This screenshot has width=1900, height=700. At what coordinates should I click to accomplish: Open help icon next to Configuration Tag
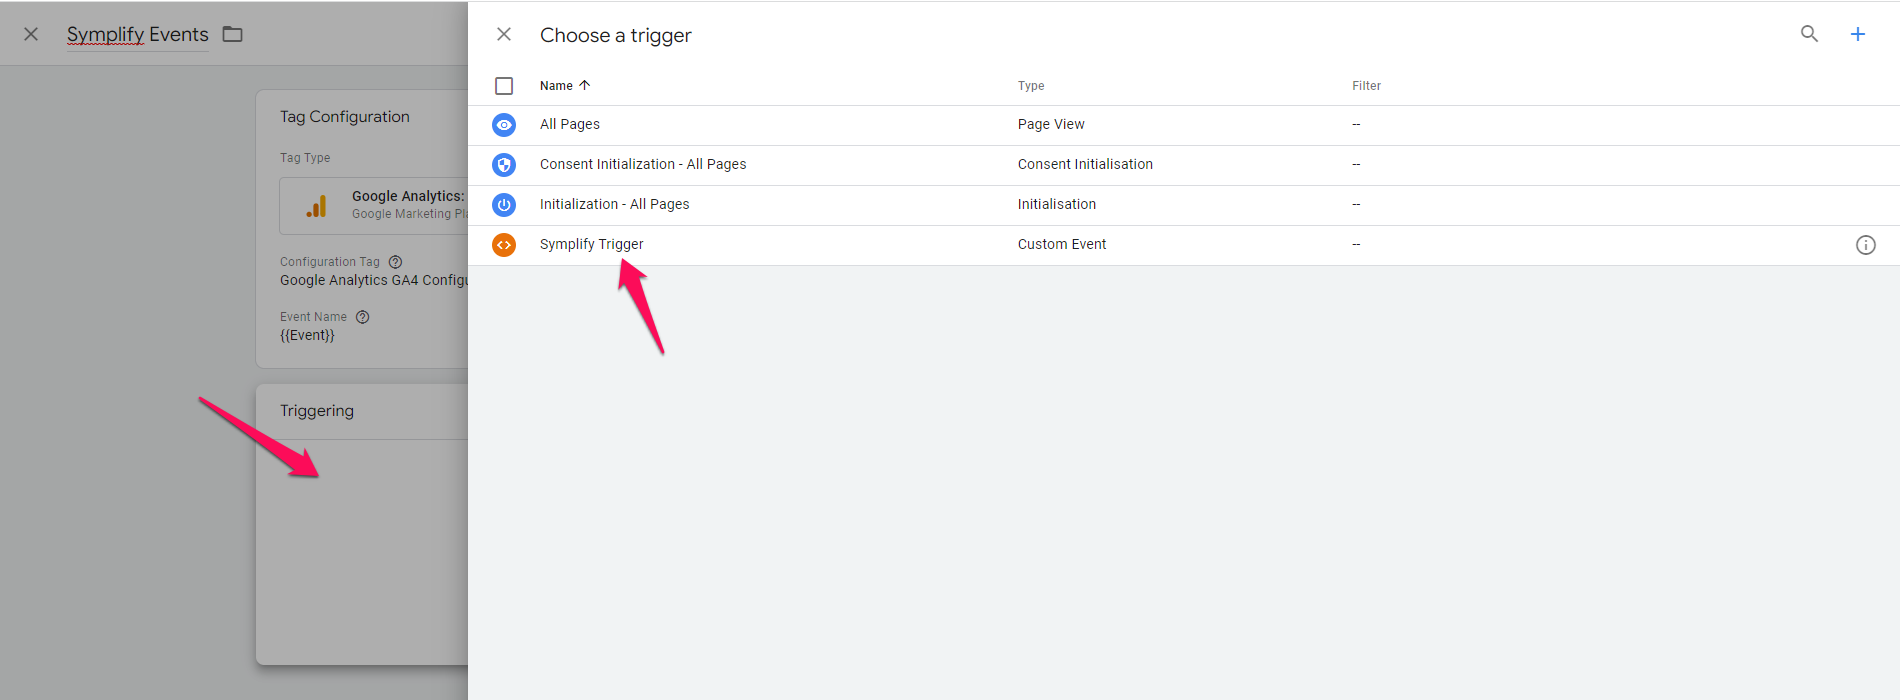point(395,262)
